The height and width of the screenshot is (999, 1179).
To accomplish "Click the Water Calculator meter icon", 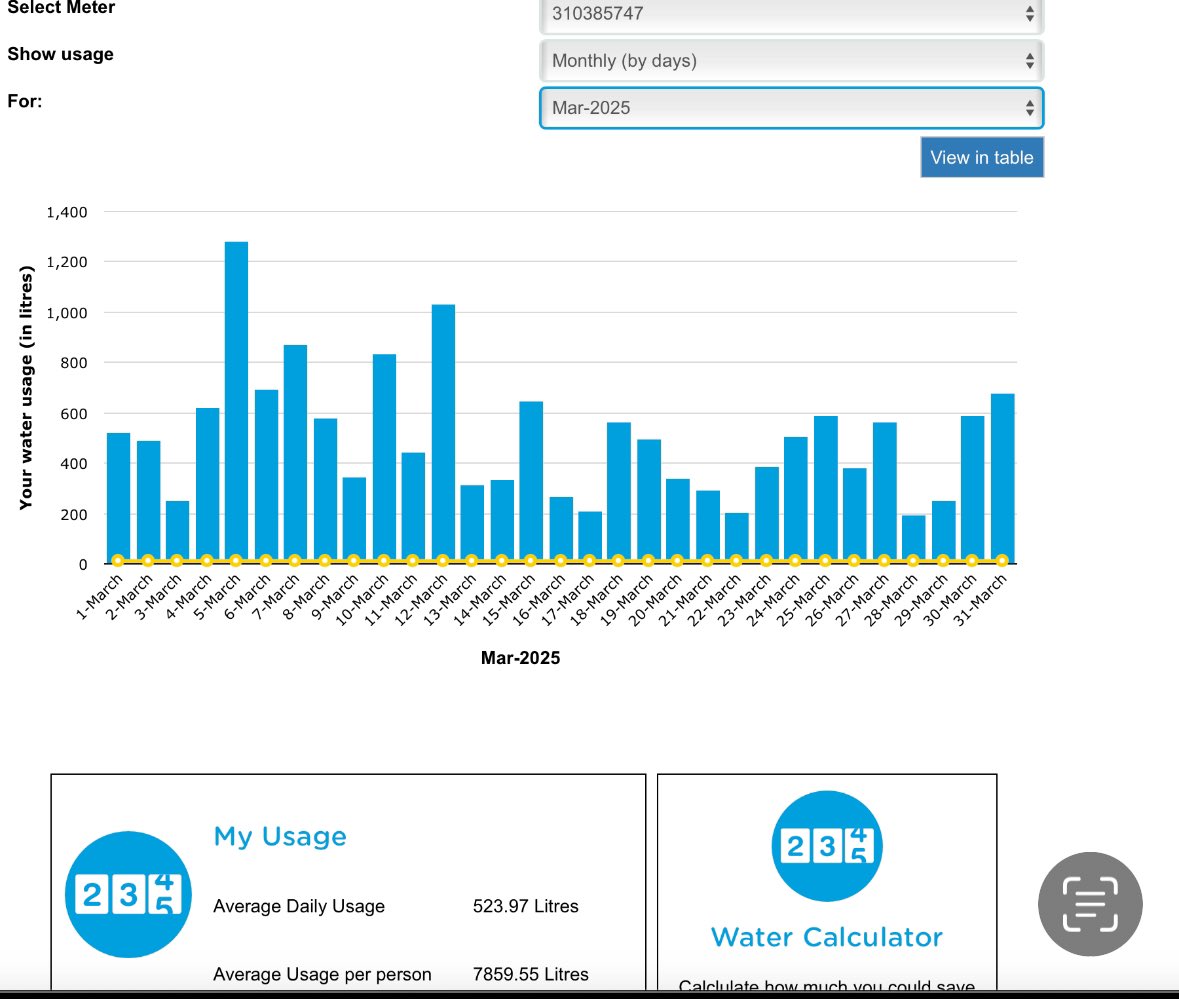I will [x=826, y=846].
